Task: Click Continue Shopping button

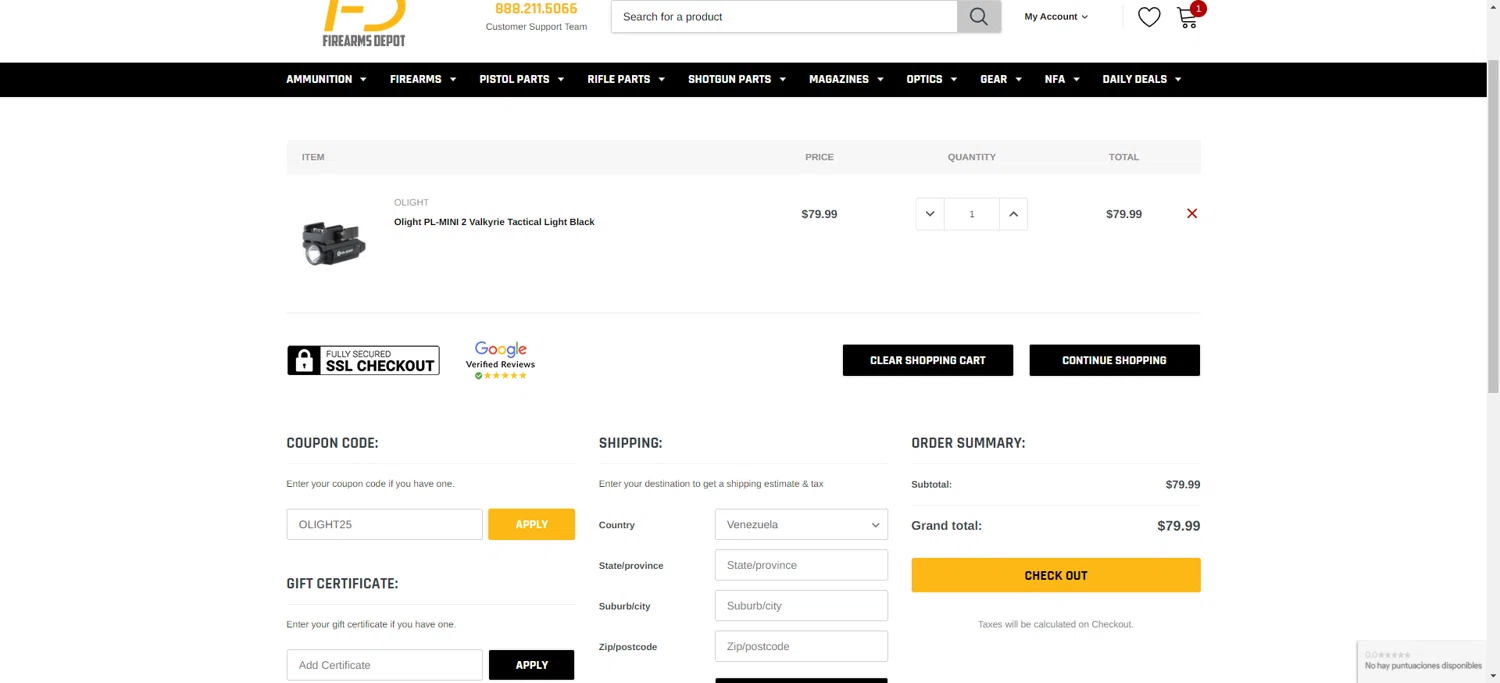Action: tap(1114, 360)
